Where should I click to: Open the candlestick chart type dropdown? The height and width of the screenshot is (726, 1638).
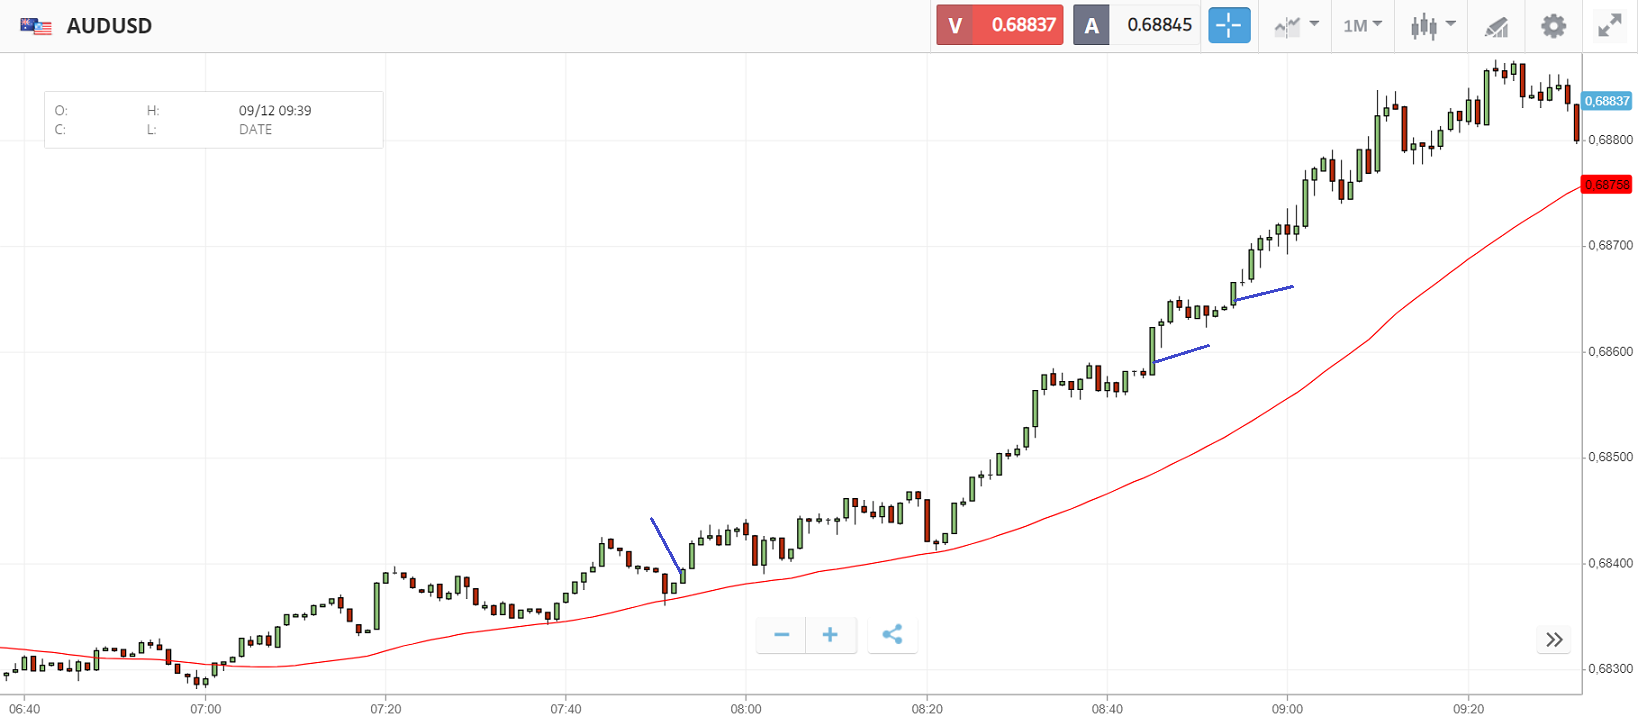click(x=1432, y=26)
